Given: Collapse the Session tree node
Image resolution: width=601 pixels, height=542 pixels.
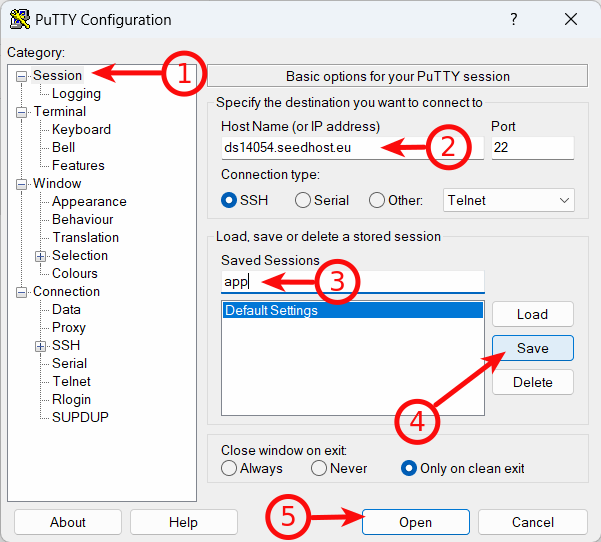Looking at the screenshot, I should point(22,76).
